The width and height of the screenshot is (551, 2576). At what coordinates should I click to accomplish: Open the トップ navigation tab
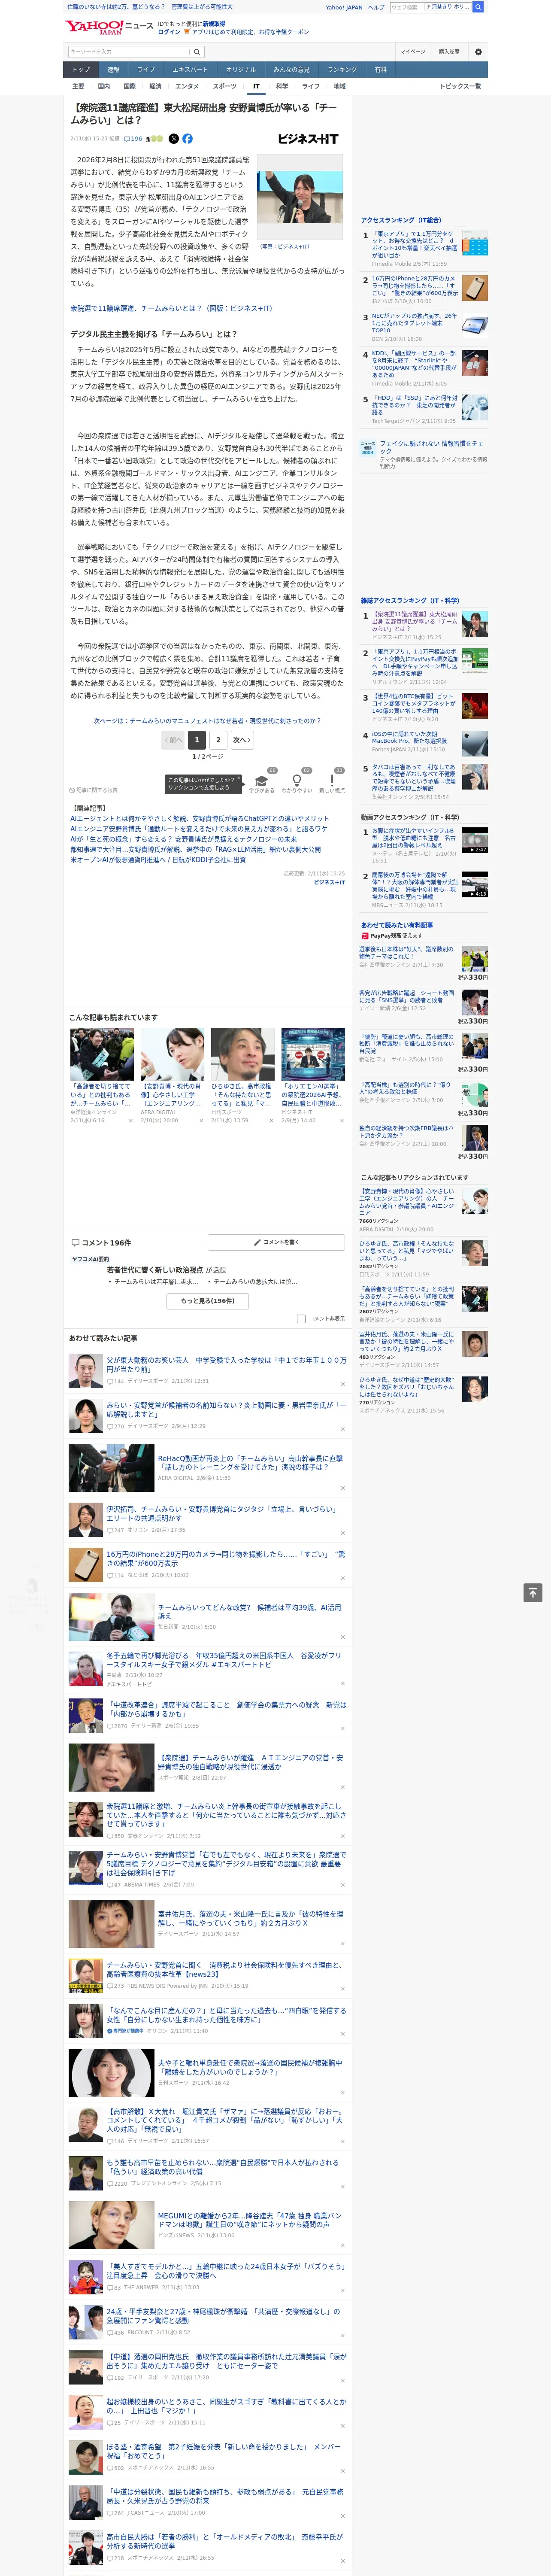(81, 70)
